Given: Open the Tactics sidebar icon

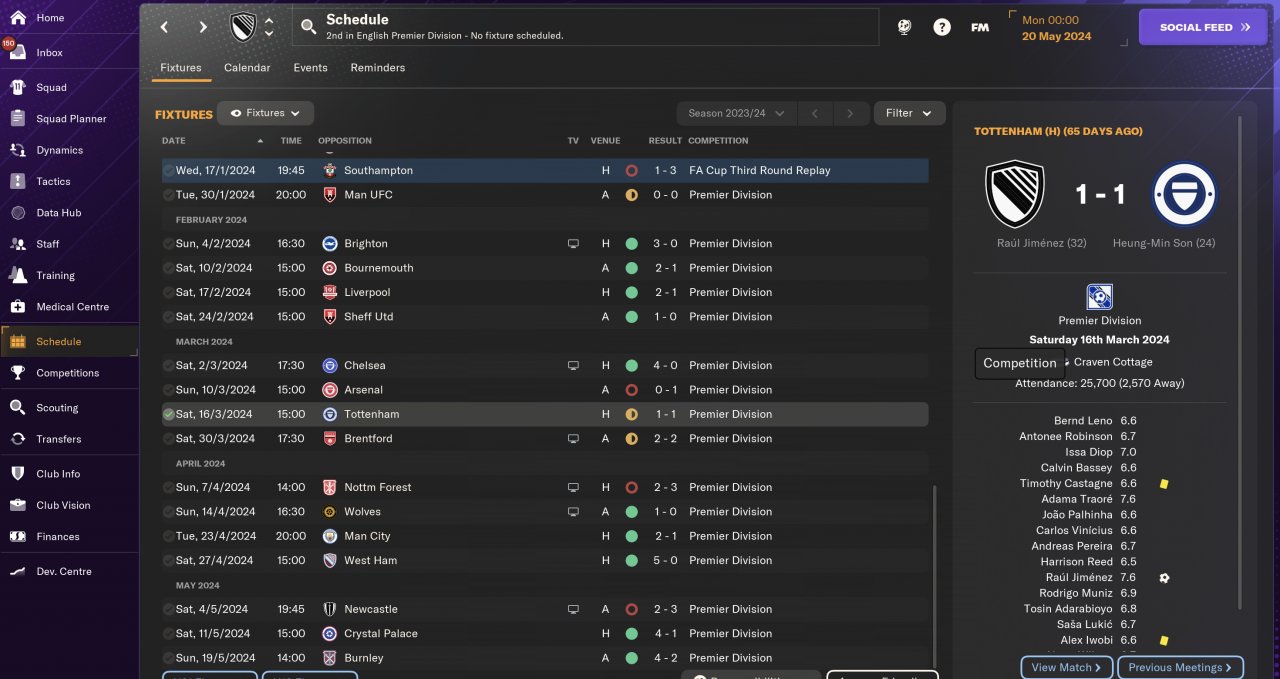Looking at the screenshot, I should point(17,181).
